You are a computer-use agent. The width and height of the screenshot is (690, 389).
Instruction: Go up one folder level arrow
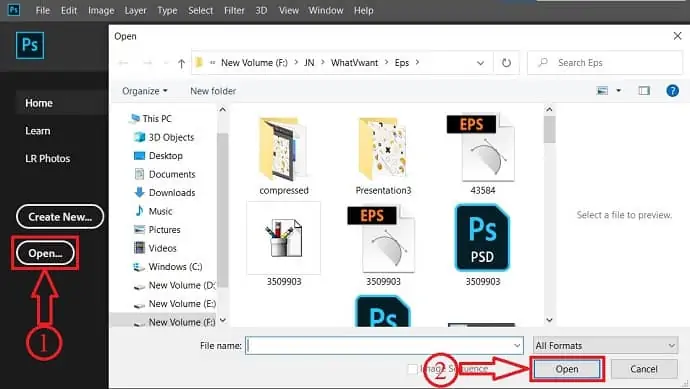click(181, 63)
